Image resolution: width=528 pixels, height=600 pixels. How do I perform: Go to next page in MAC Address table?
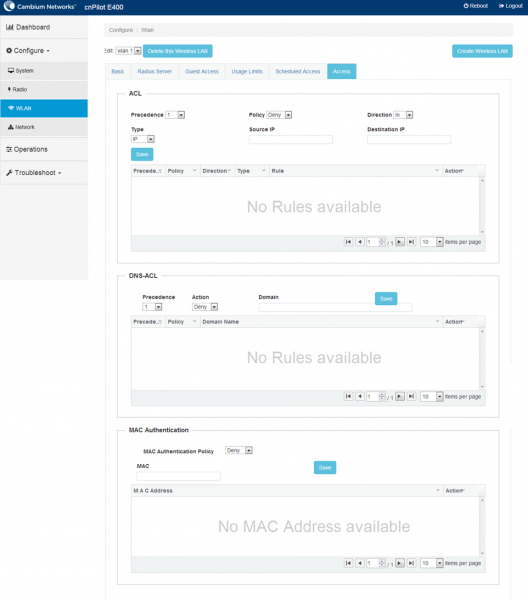pyautogui.click(x=400, y=563)
